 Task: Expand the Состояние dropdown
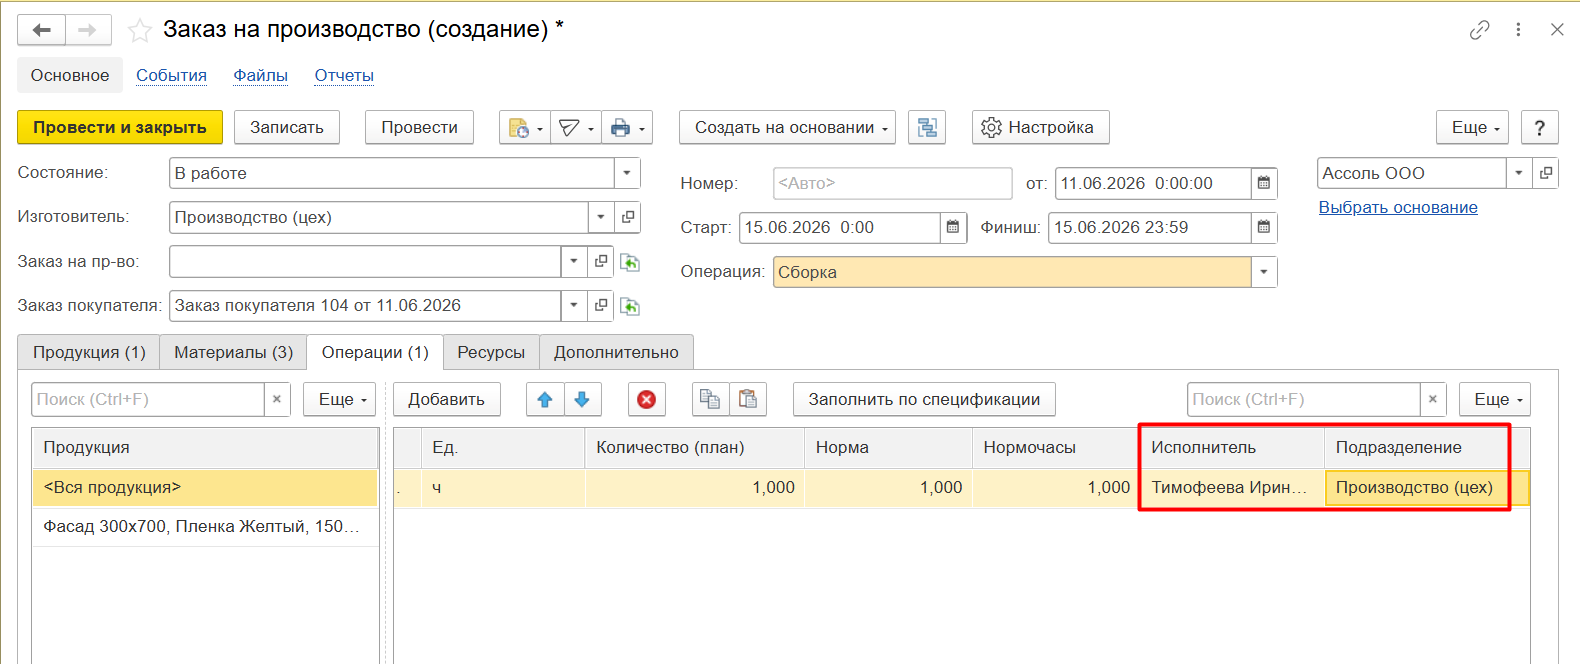tap(627, 173)
